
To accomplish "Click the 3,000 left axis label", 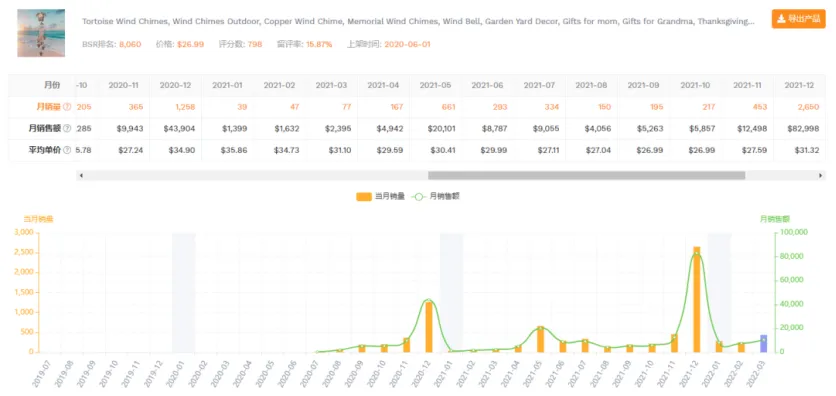I will pos(23,232).
